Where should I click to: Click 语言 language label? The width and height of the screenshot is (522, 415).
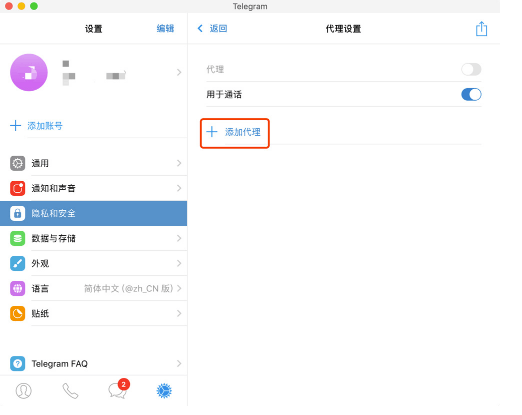pos(40,288)
